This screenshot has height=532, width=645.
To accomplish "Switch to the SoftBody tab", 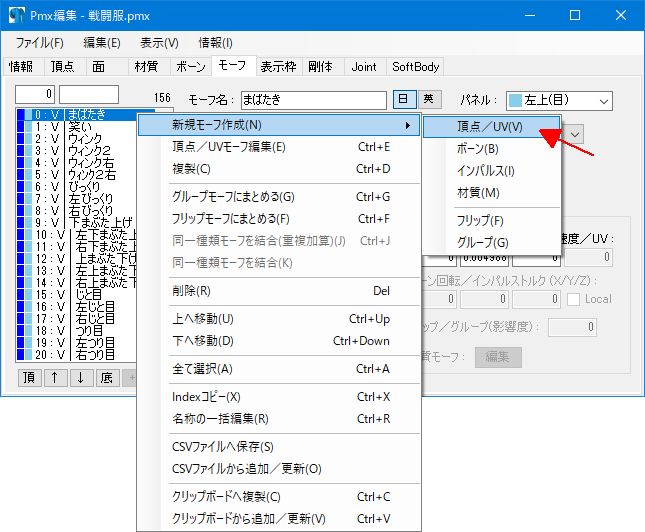I will (415, 67).
